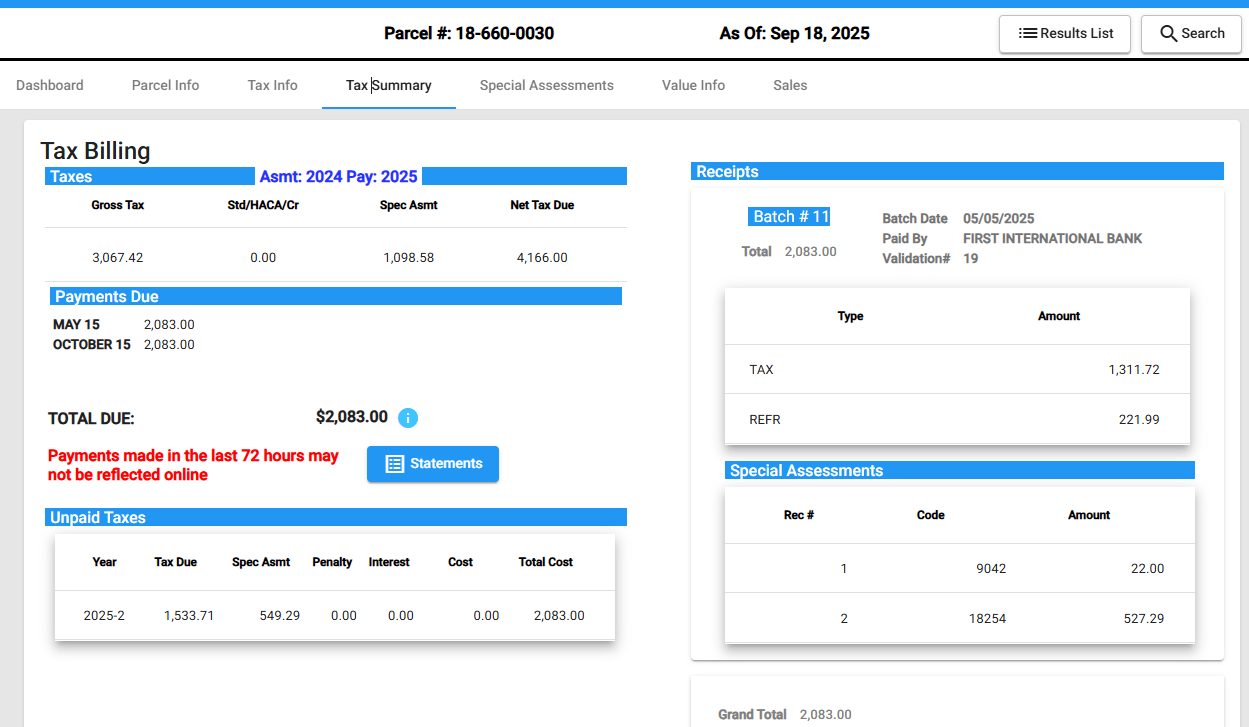1249x727 pixels.
Task: Click the Net Tax Due column header
Action: [542, 205]
